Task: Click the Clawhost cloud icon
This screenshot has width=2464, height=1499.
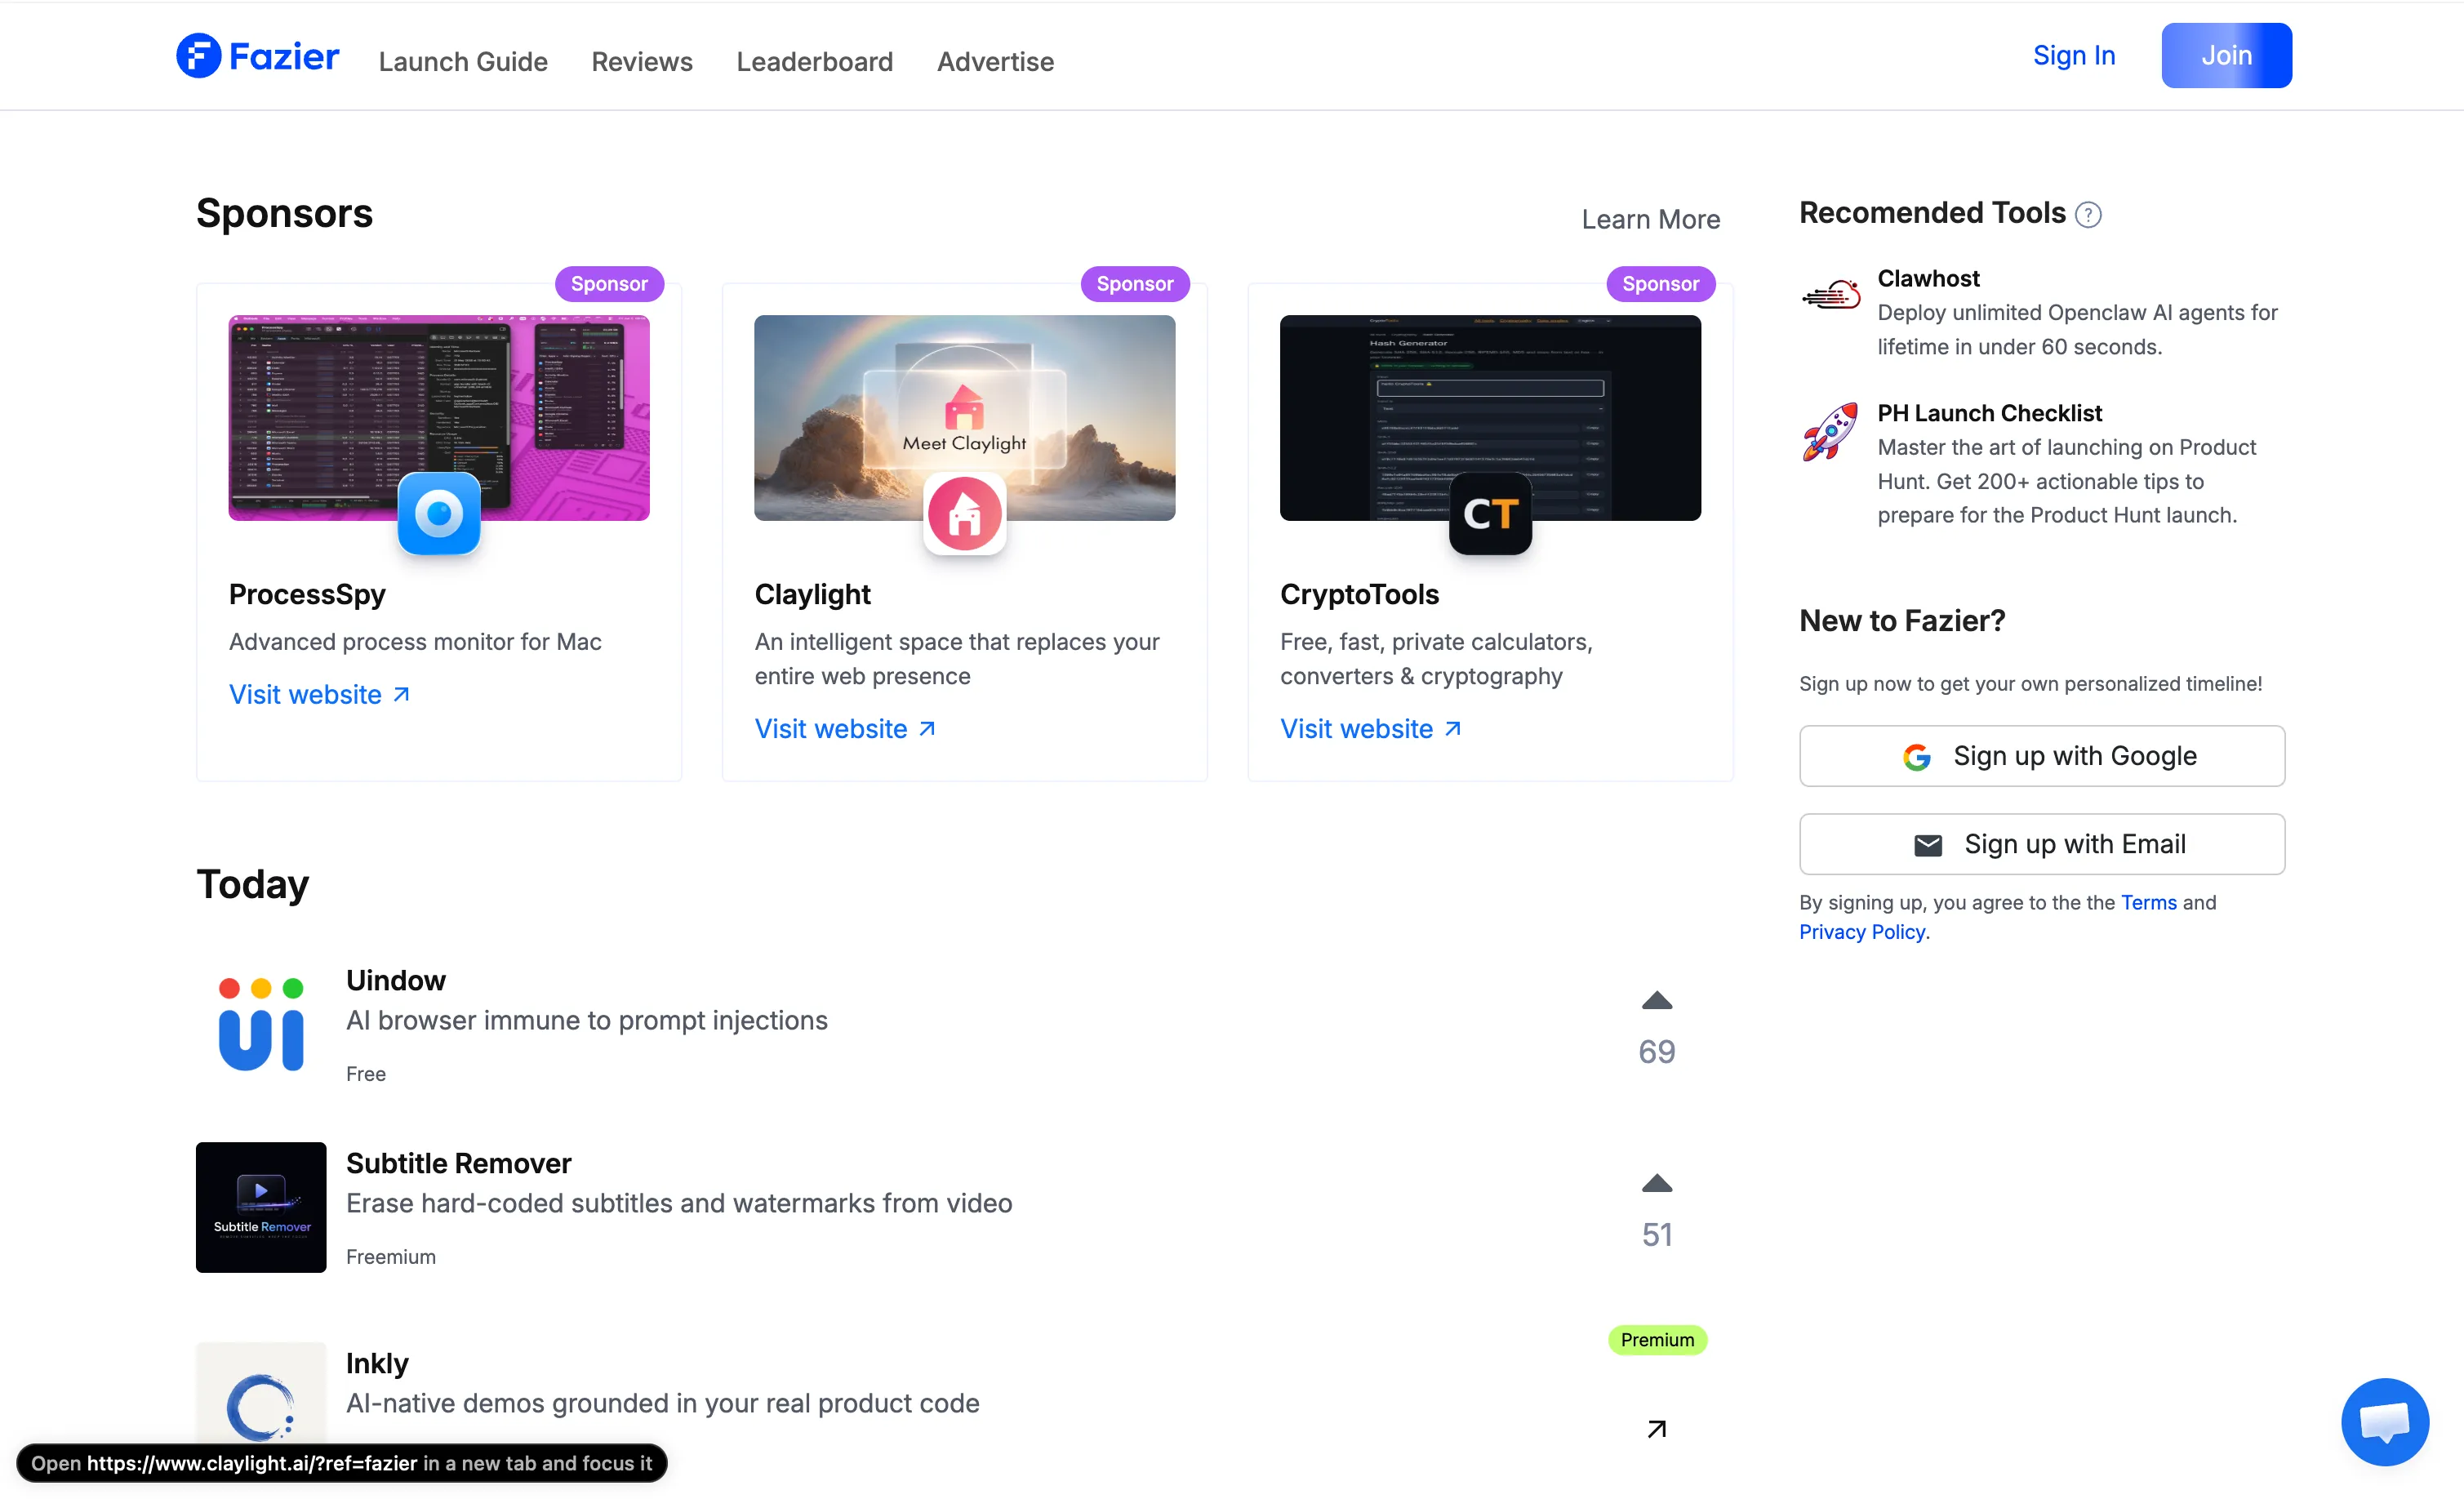Action: click(x=1831, y=295)
